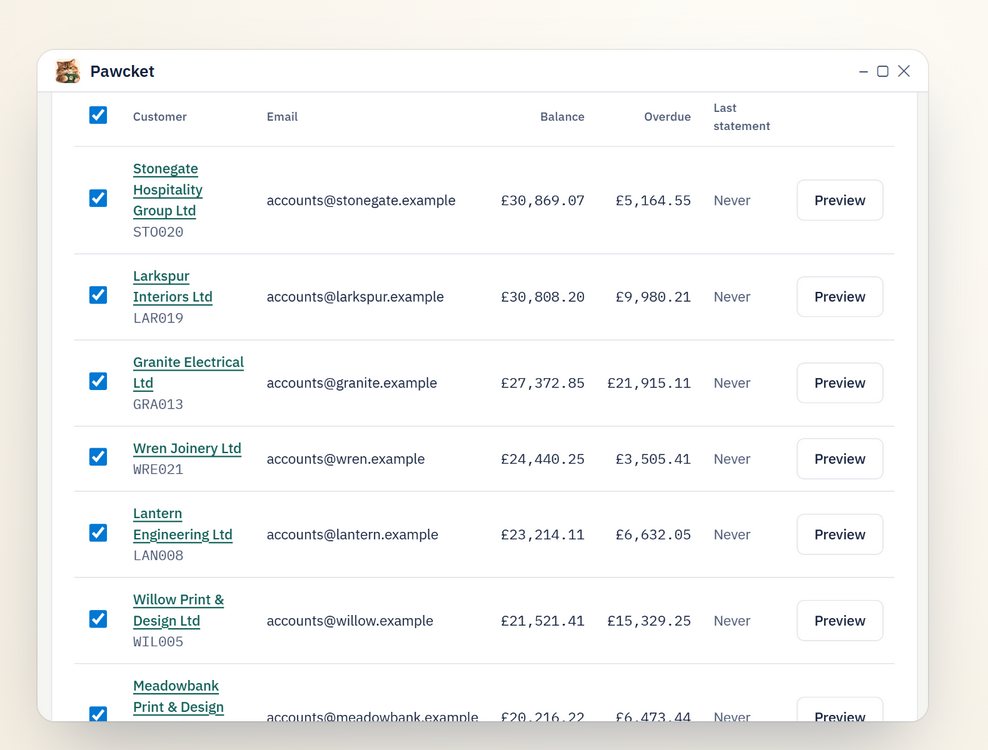Click overdue amount £5,164.55
988x750 pixels.
pos(653,200)
